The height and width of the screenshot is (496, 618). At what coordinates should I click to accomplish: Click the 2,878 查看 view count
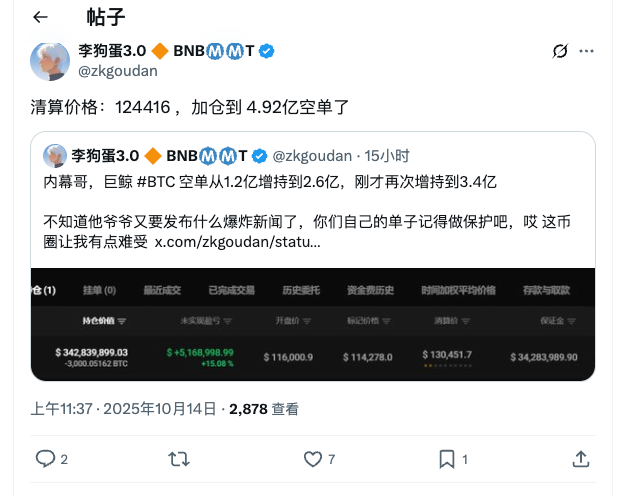pos(264,409)
